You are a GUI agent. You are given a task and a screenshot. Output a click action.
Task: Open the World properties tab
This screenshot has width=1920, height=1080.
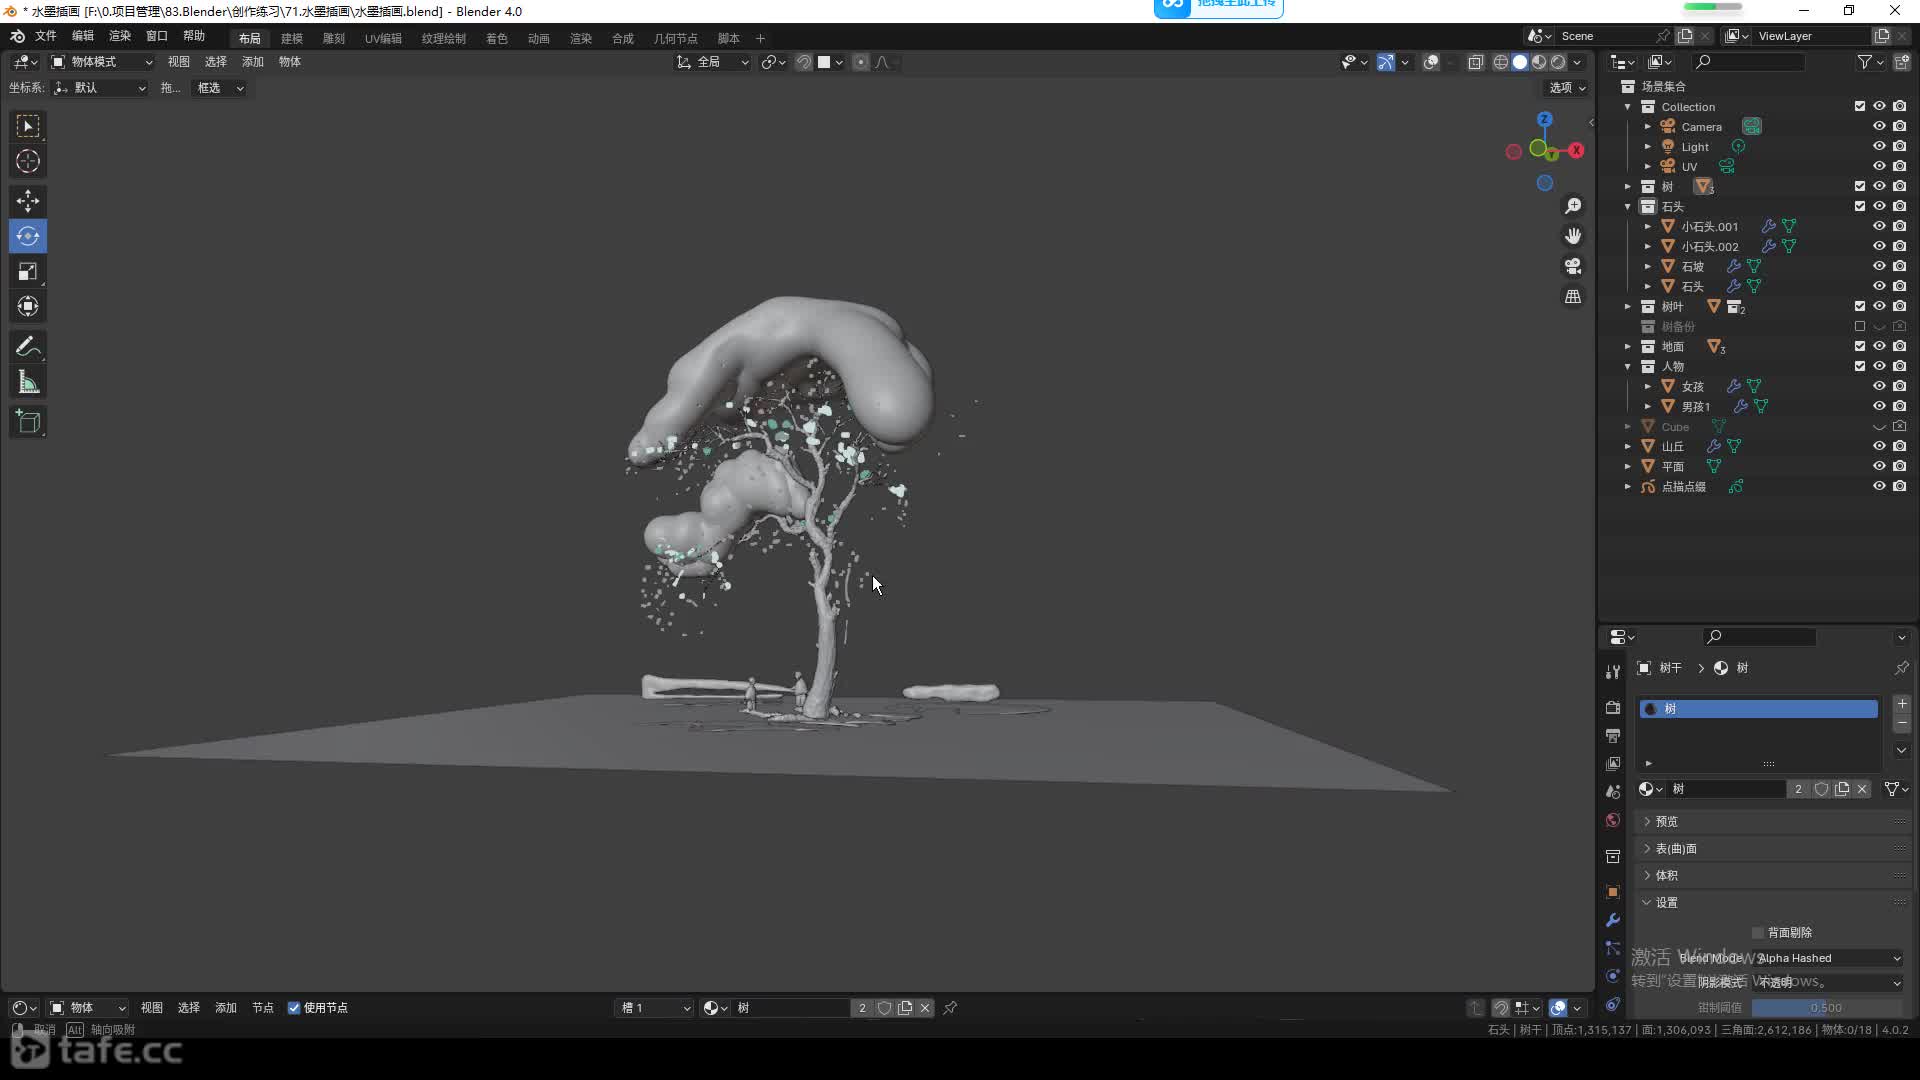pyautogui.click(x=1612, y=820)
